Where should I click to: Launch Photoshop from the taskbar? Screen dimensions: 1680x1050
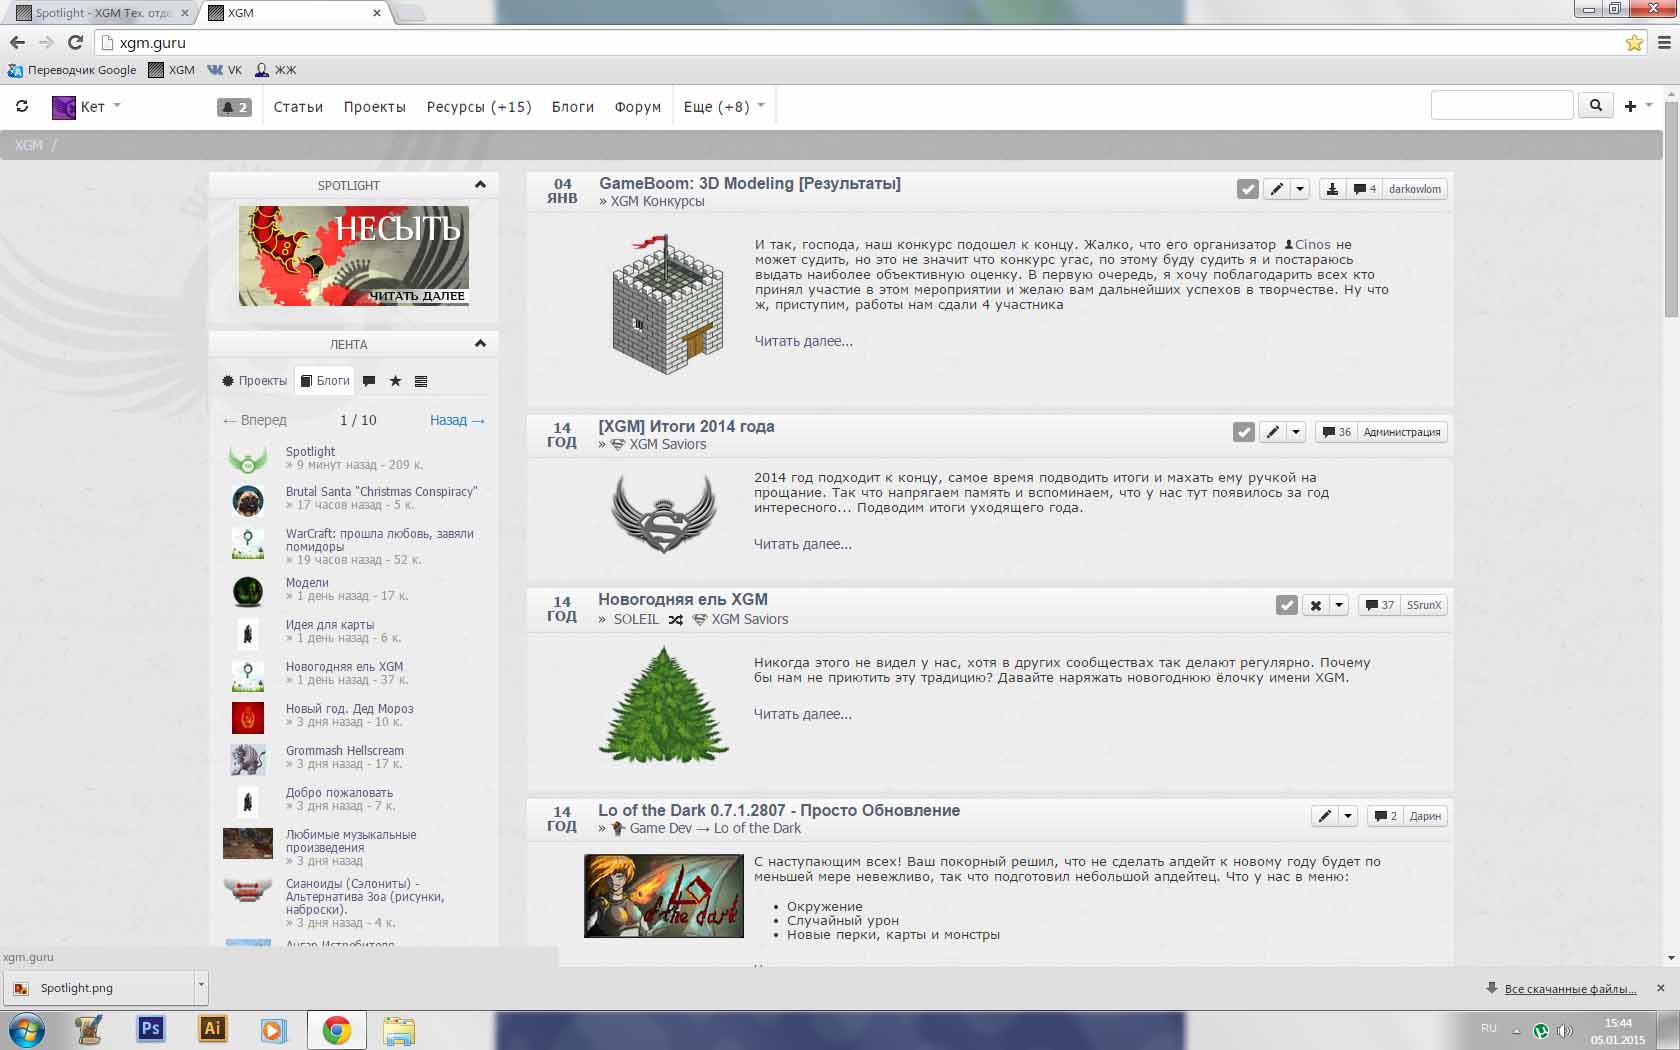(x=151, y=1029)
